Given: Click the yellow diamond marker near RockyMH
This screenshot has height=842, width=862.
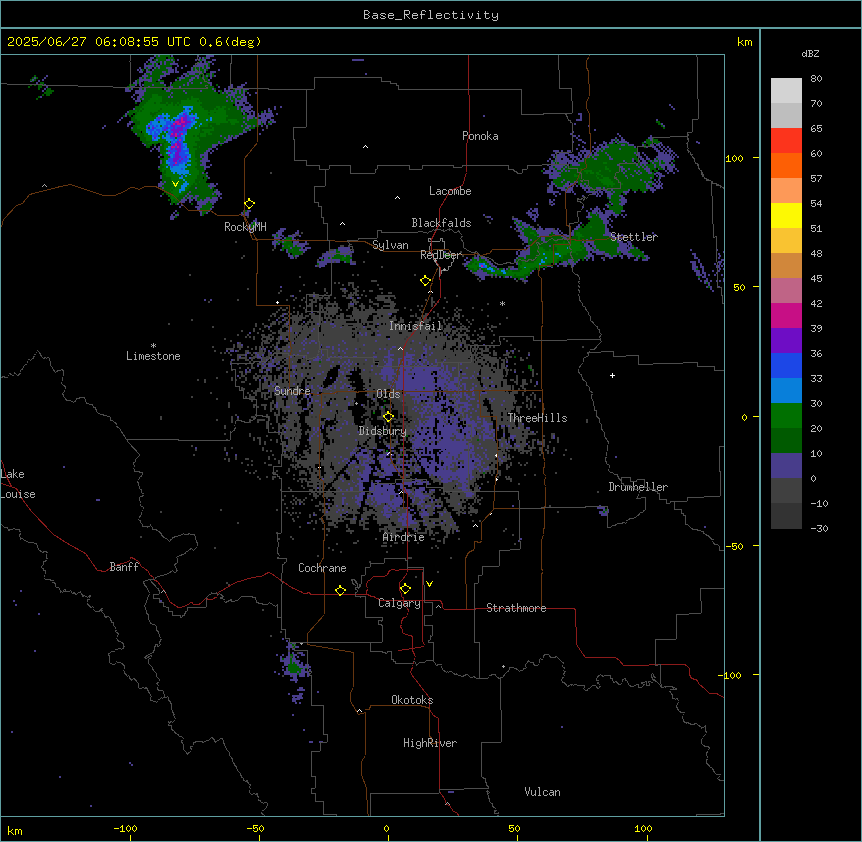Looking at the screenshot, I should [249, 204].
